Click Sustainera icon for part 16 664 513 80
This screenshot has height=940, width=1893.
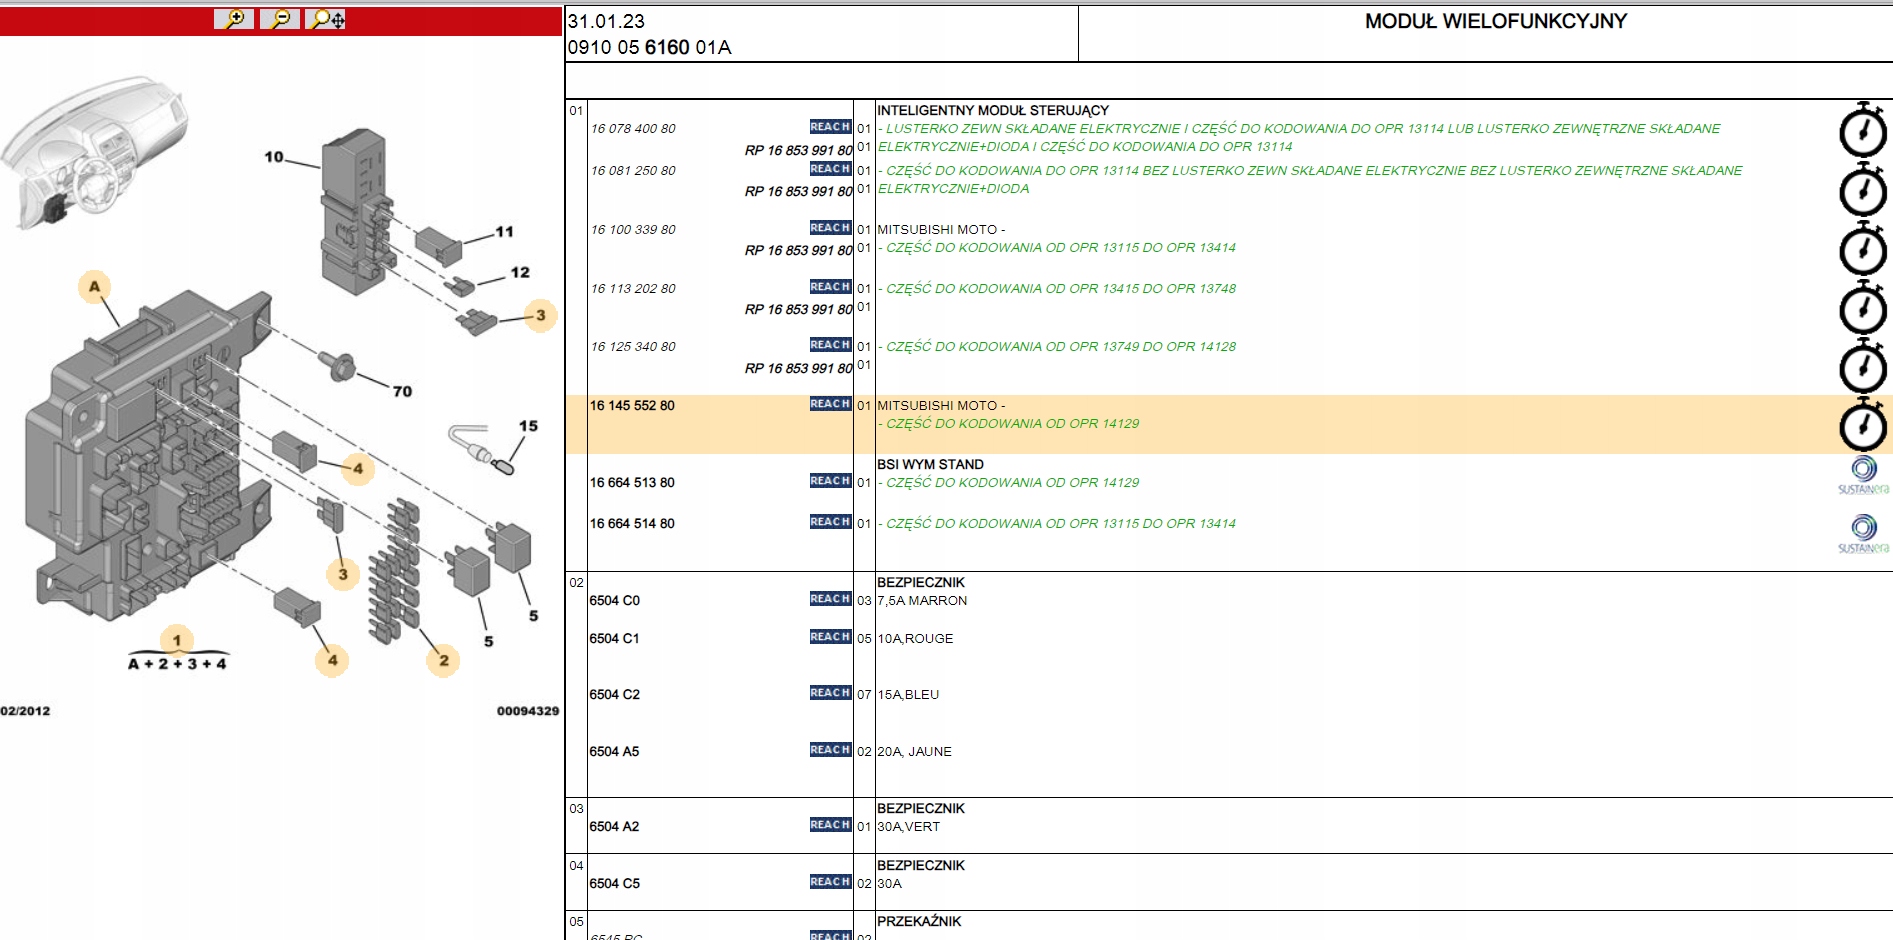[1863, 476]
